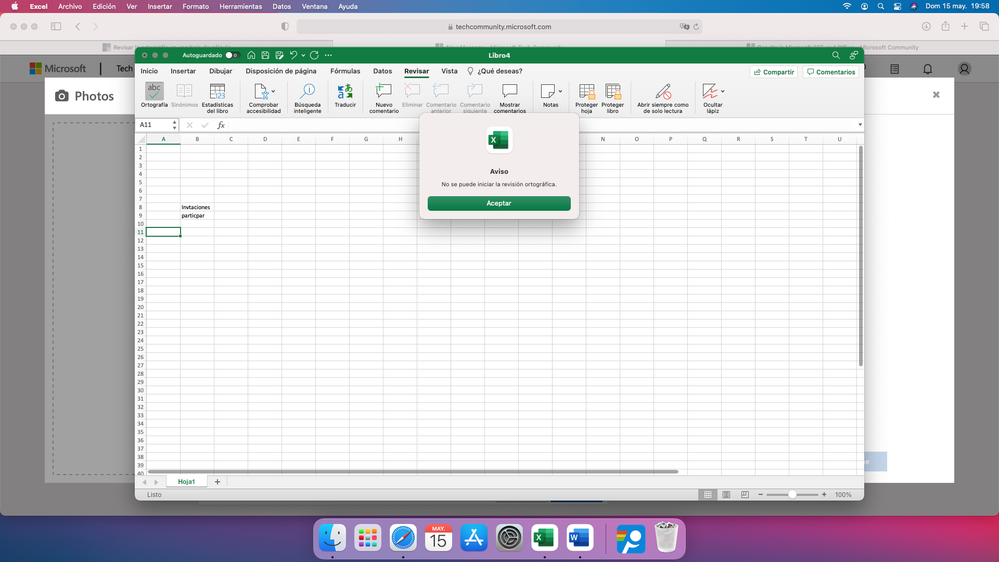Add a new sheet with plus button
Image resolution: width=999 pixels, height=562 pixels.
point(217,482)
